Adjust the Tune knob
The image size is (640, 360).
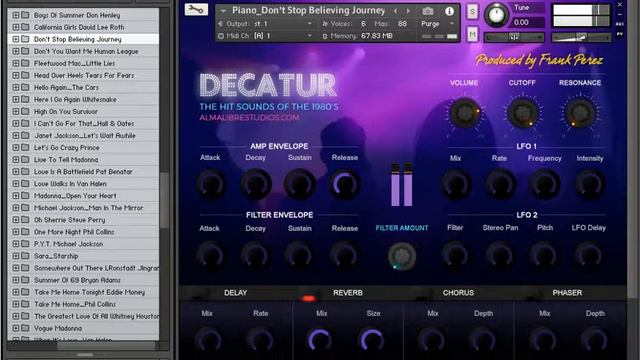click(496, 15)
